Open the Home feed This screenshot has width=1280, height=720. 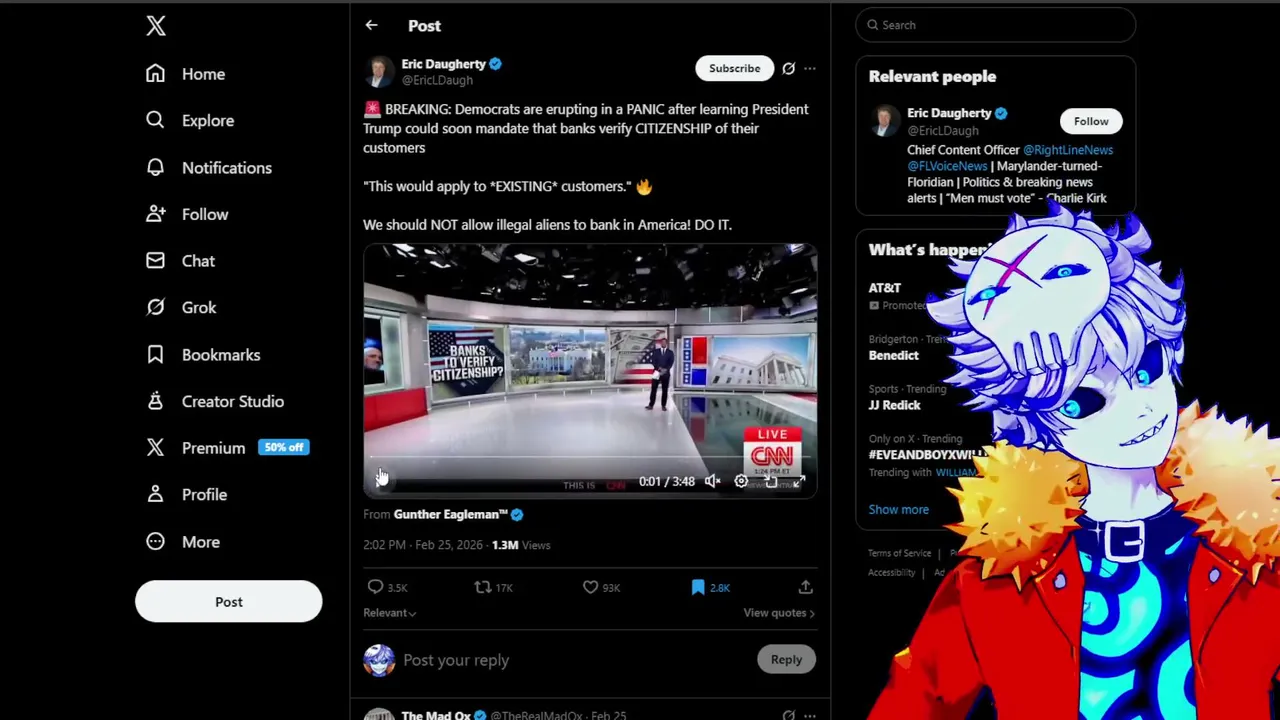pos(185,74)
